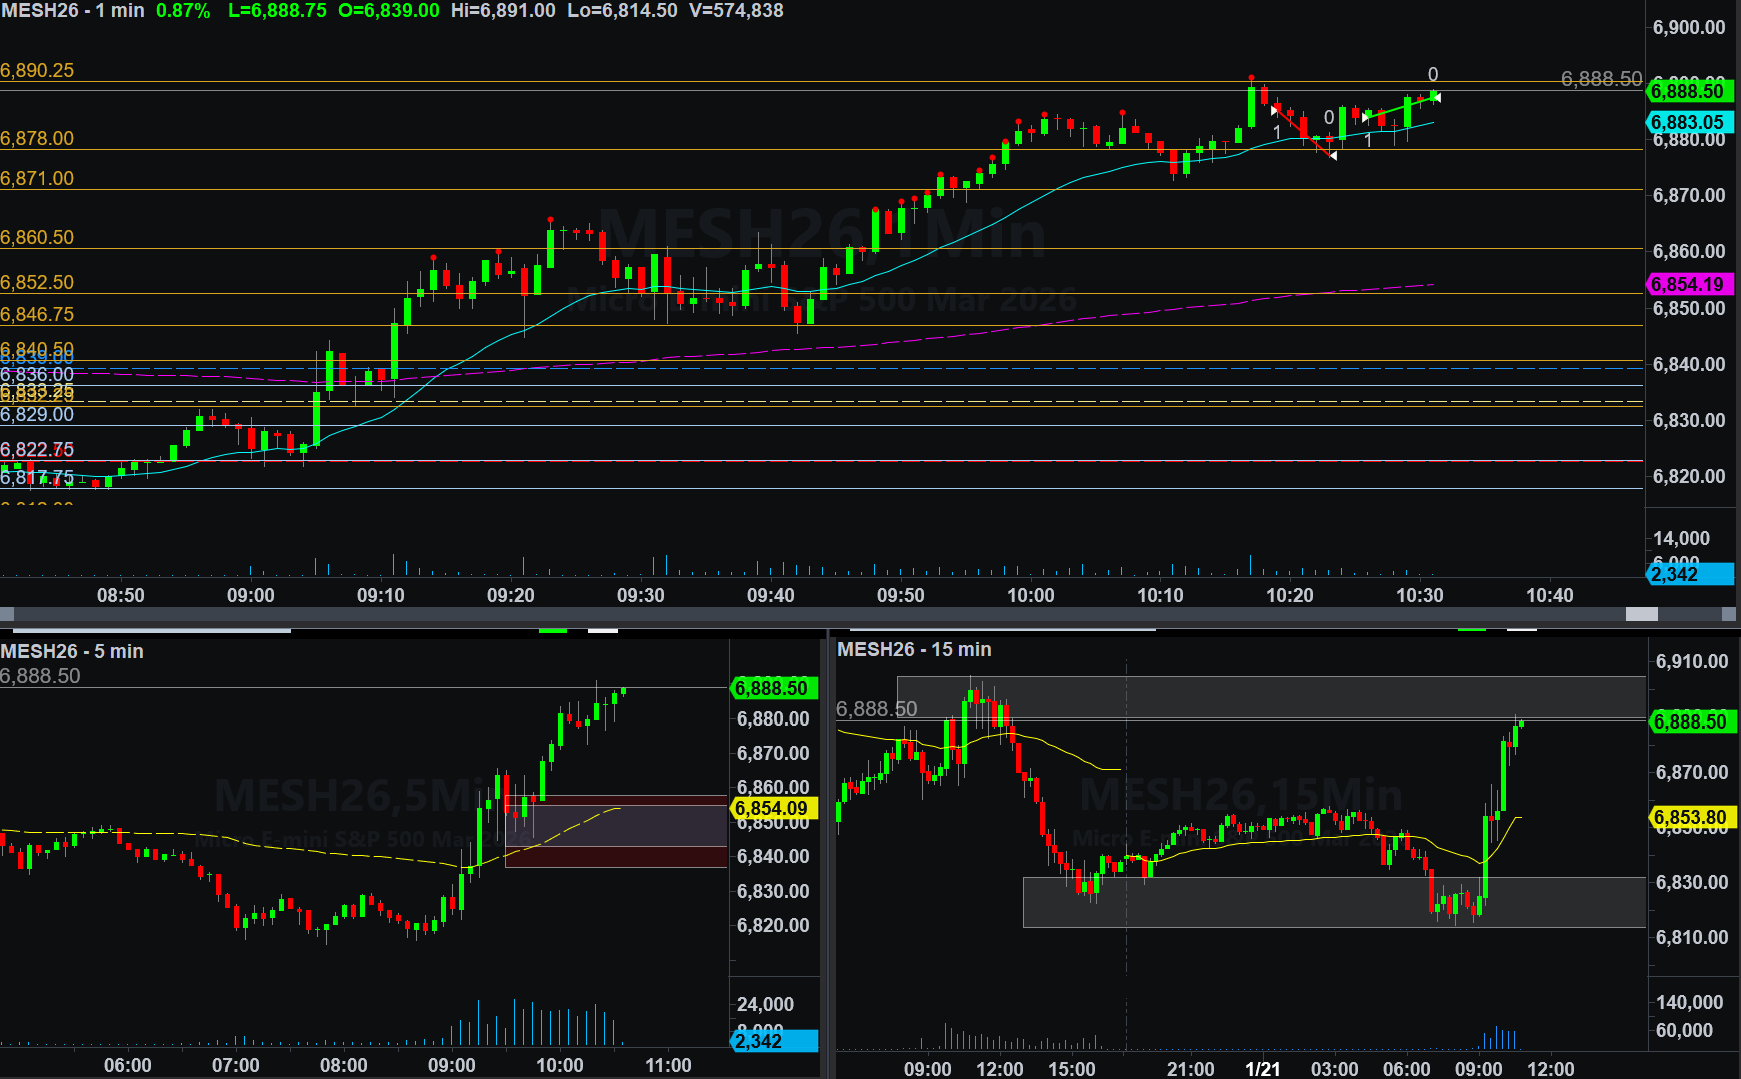
Task: Click exit arrow at end of green trade line
Action: click(1436, 96)
